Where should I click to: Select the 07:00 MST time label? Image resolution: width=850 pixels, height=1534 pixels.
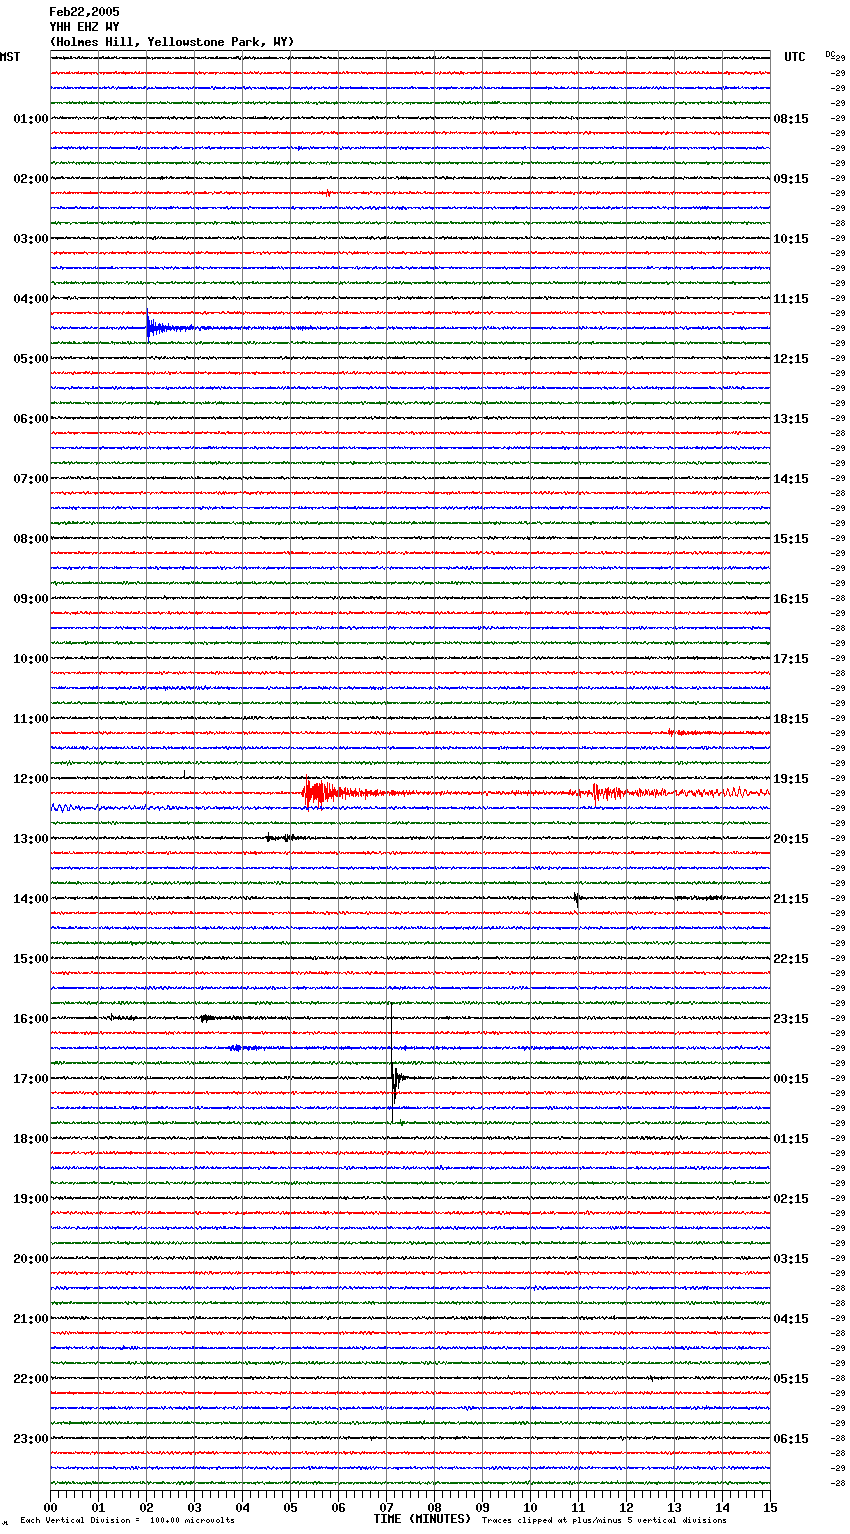point(31,479)
